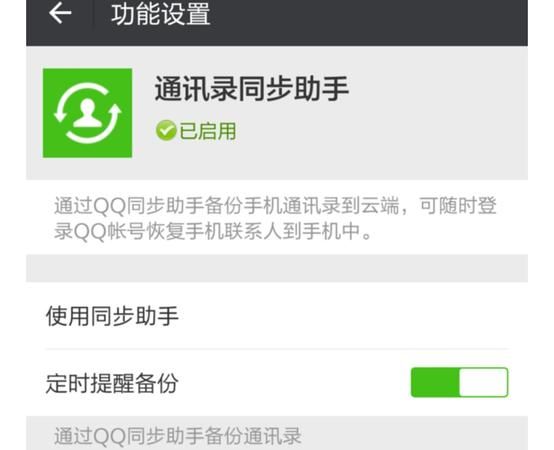Image resolution: width=554 pixels, height=450 pixels.
Task: Click description line 录QQ帐号恢复手机联系人到手机中
Action: [x=213, y=231]
